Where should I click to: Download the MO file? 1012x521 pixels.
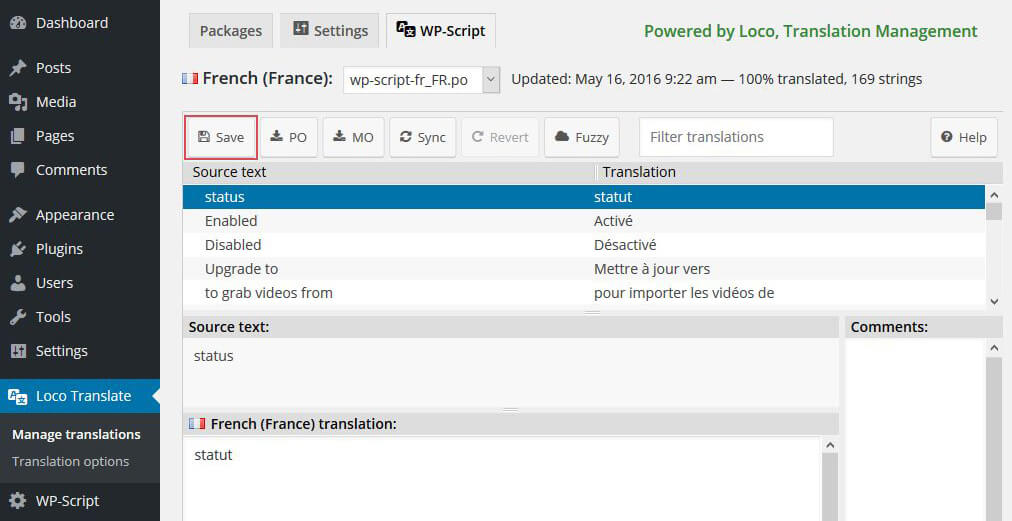(354, 138)
